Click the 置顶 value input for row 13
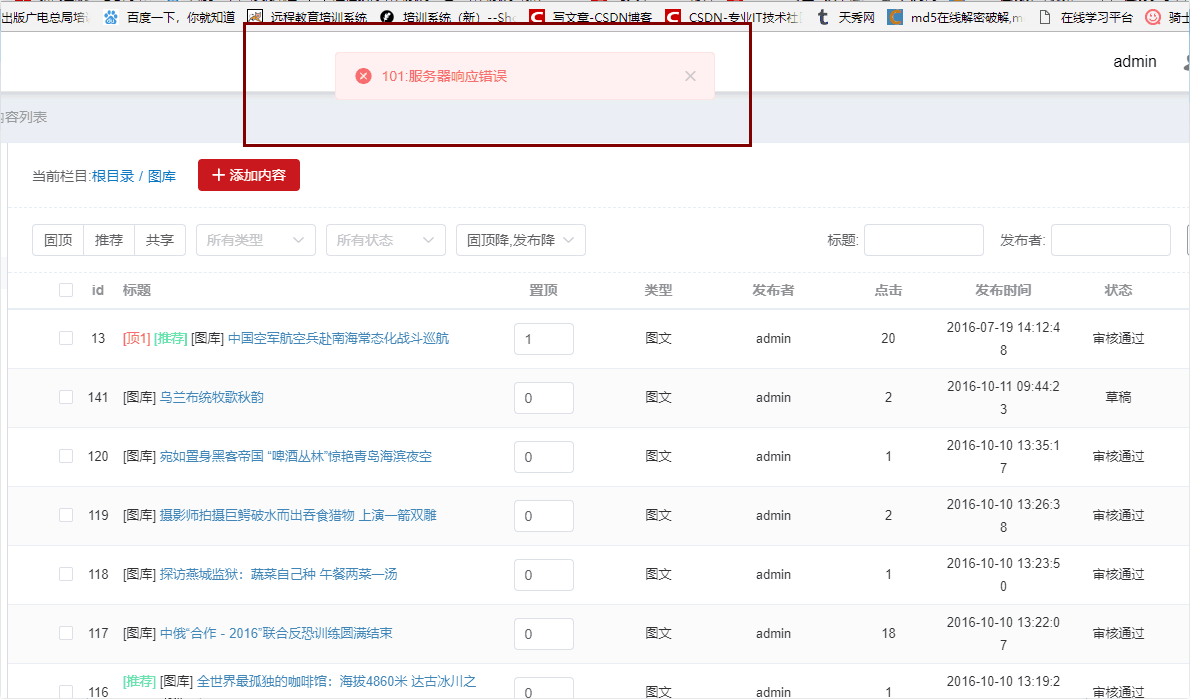 tap(543, 338)
